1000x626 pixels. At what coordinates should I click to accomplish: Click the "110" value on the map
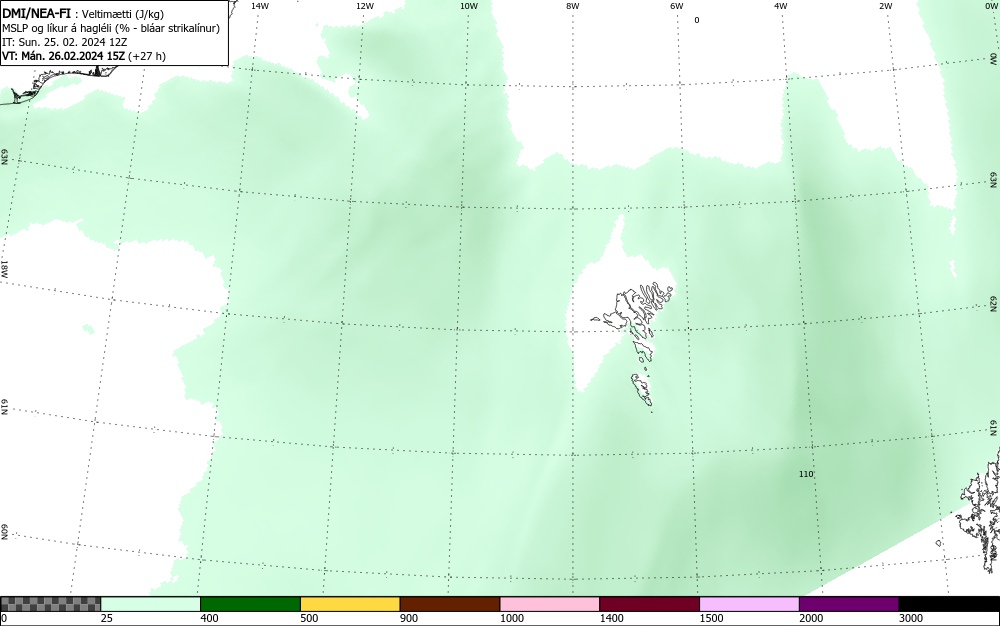[x=806, y=474]
